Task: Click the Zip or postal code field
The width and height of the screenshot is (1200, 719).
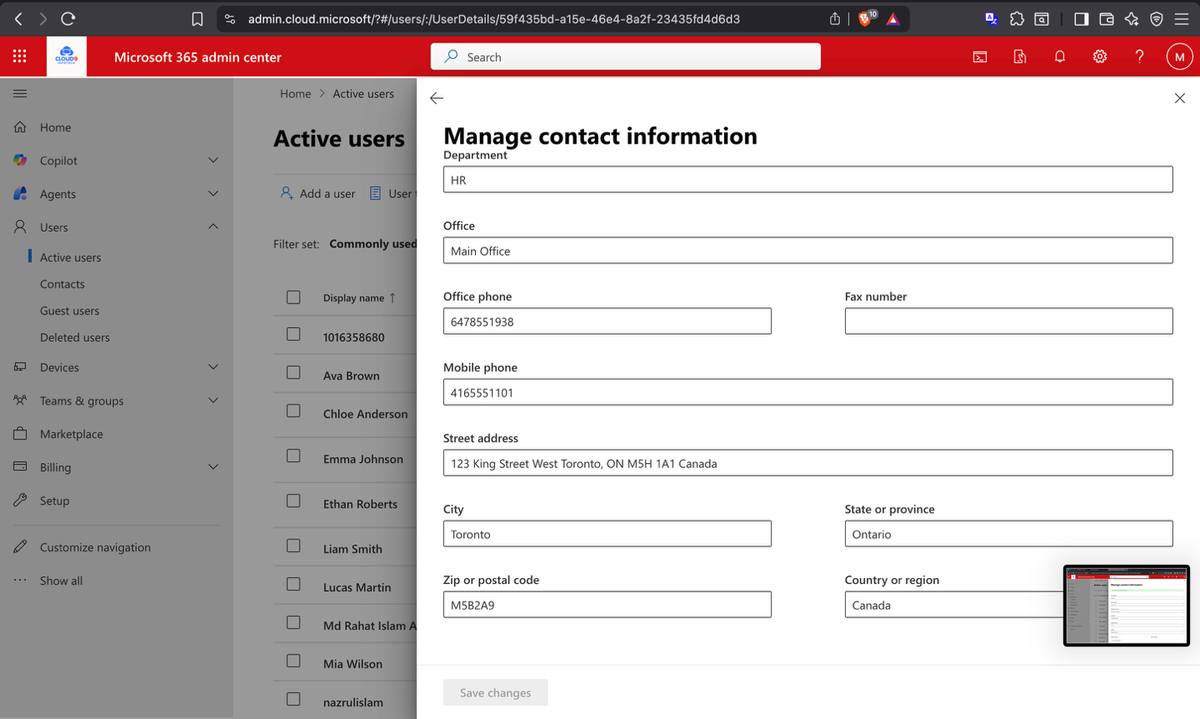Action: click(x=607, y=605)
